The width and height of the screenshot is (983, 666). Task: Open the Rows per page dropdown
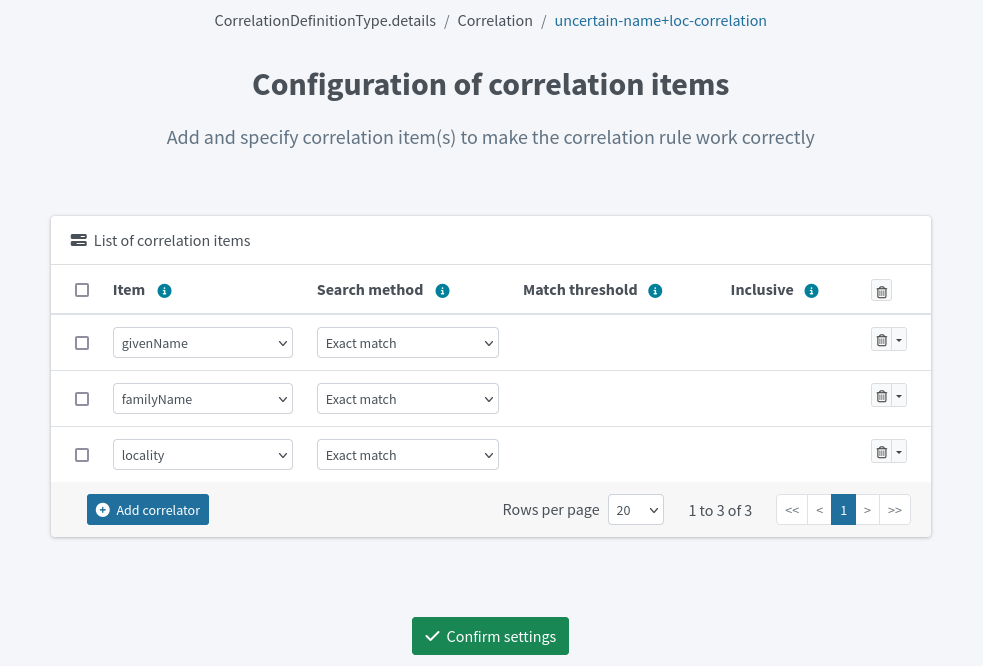click(x=635, y=509)
